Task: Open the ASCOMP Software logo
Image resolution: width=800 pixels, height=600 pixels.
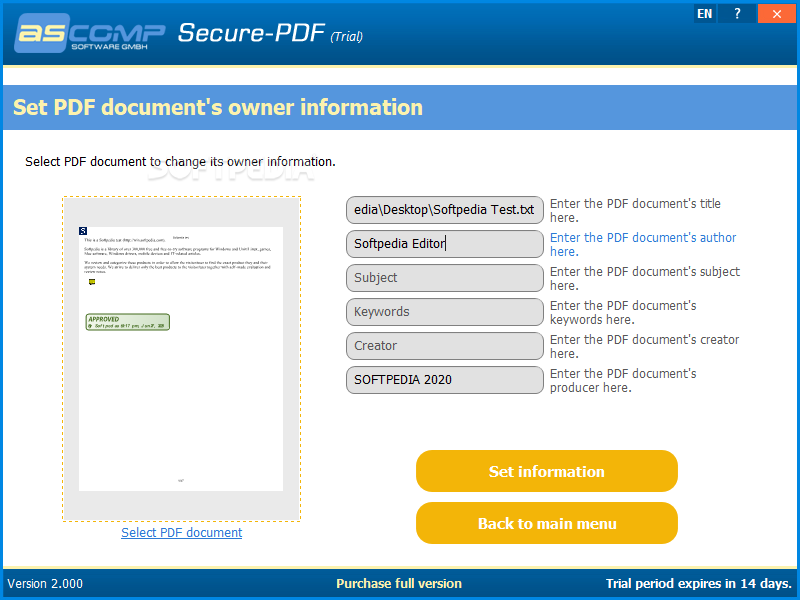Action: click(89, 33)
